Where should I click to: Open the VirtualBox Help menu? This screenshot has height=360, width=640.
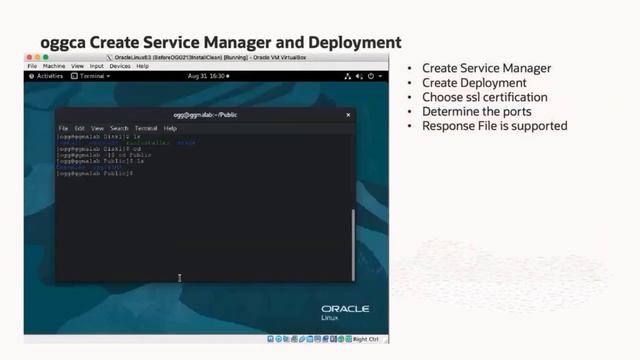(142, 66)
